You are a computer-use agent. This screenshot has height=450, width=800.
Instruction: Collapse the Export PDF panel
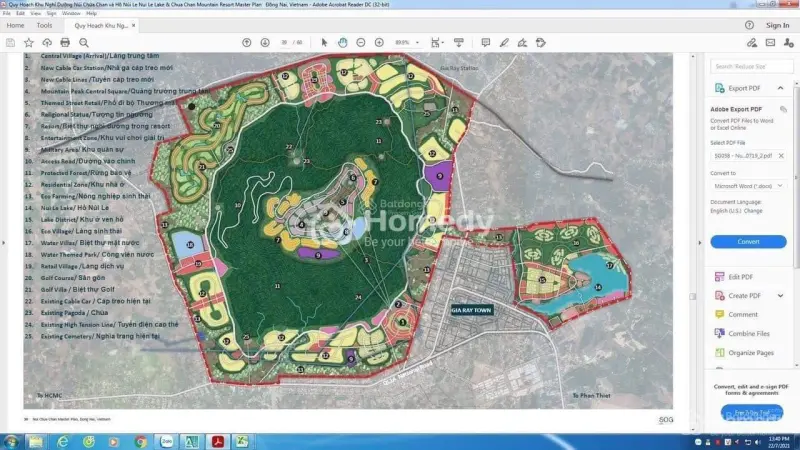tap(782, 88)
